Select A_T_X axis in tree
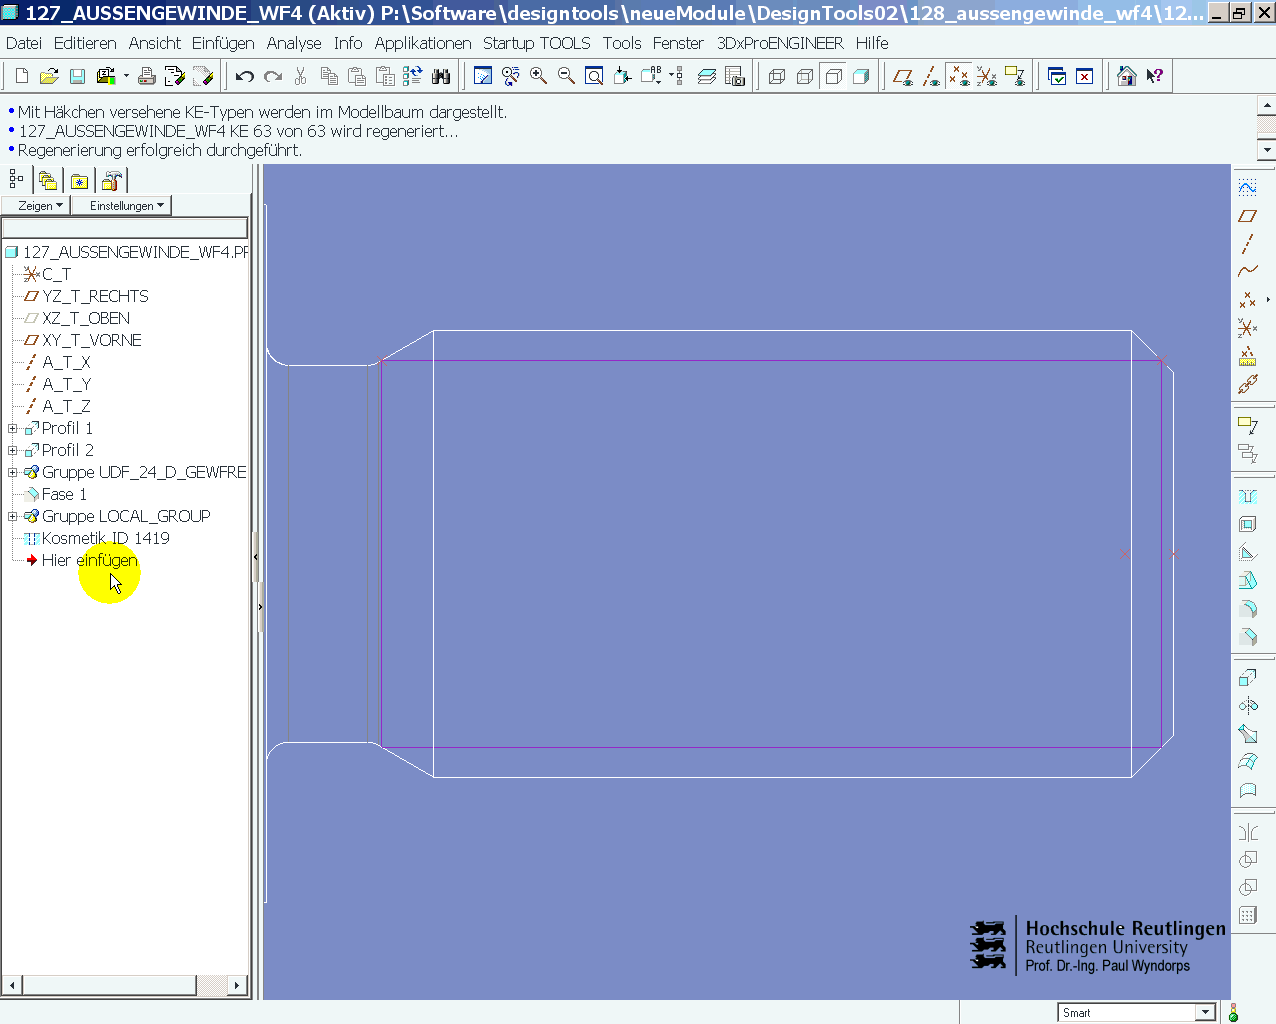This screenshot has width=1276, height=1024. [66, 362]
